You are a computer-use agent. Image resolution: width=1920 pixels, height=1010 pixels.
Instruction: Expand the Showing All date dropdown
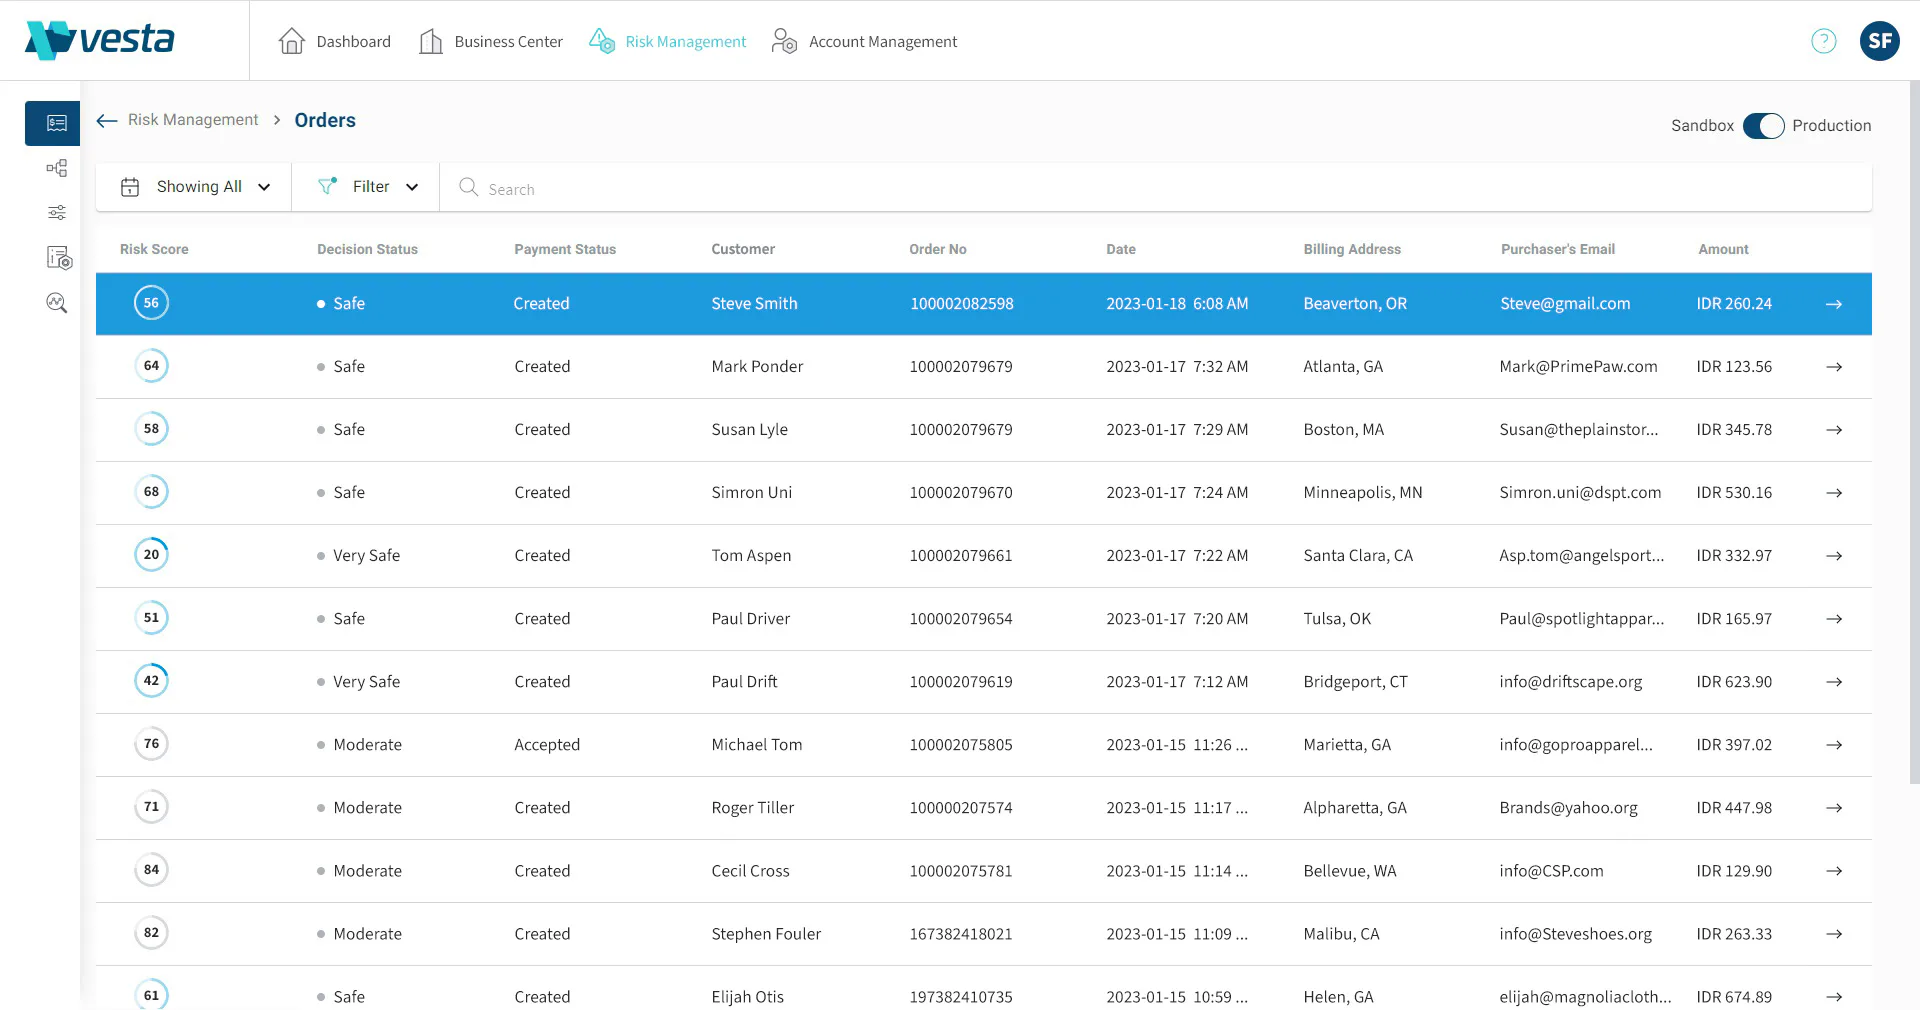tap(195, 187)
